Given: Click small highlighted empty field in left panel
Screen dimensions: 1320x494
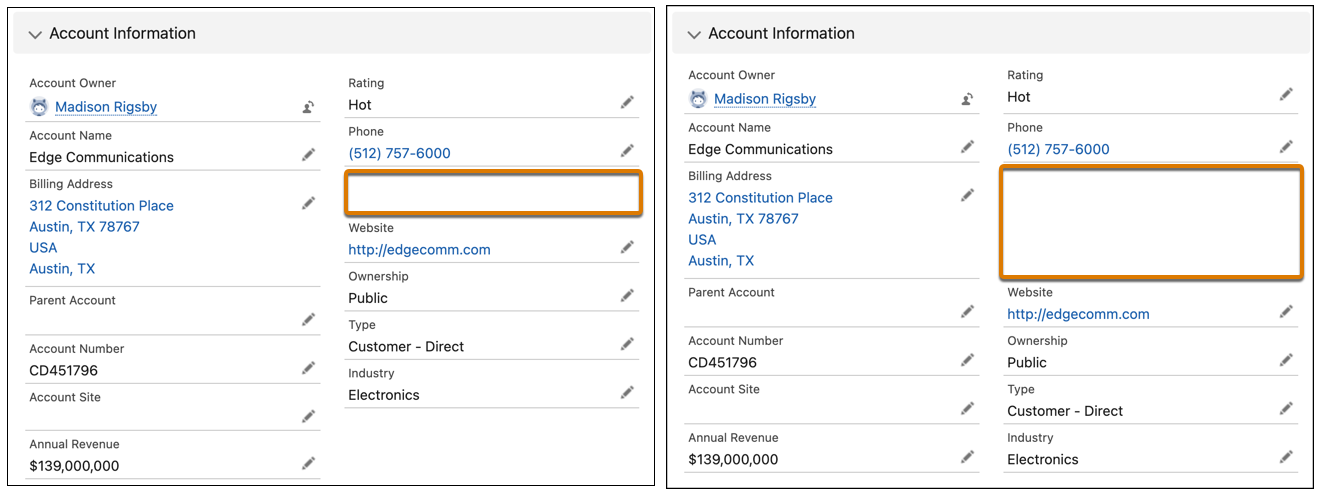Looking at the screenshot, I should tap(493, 193).
